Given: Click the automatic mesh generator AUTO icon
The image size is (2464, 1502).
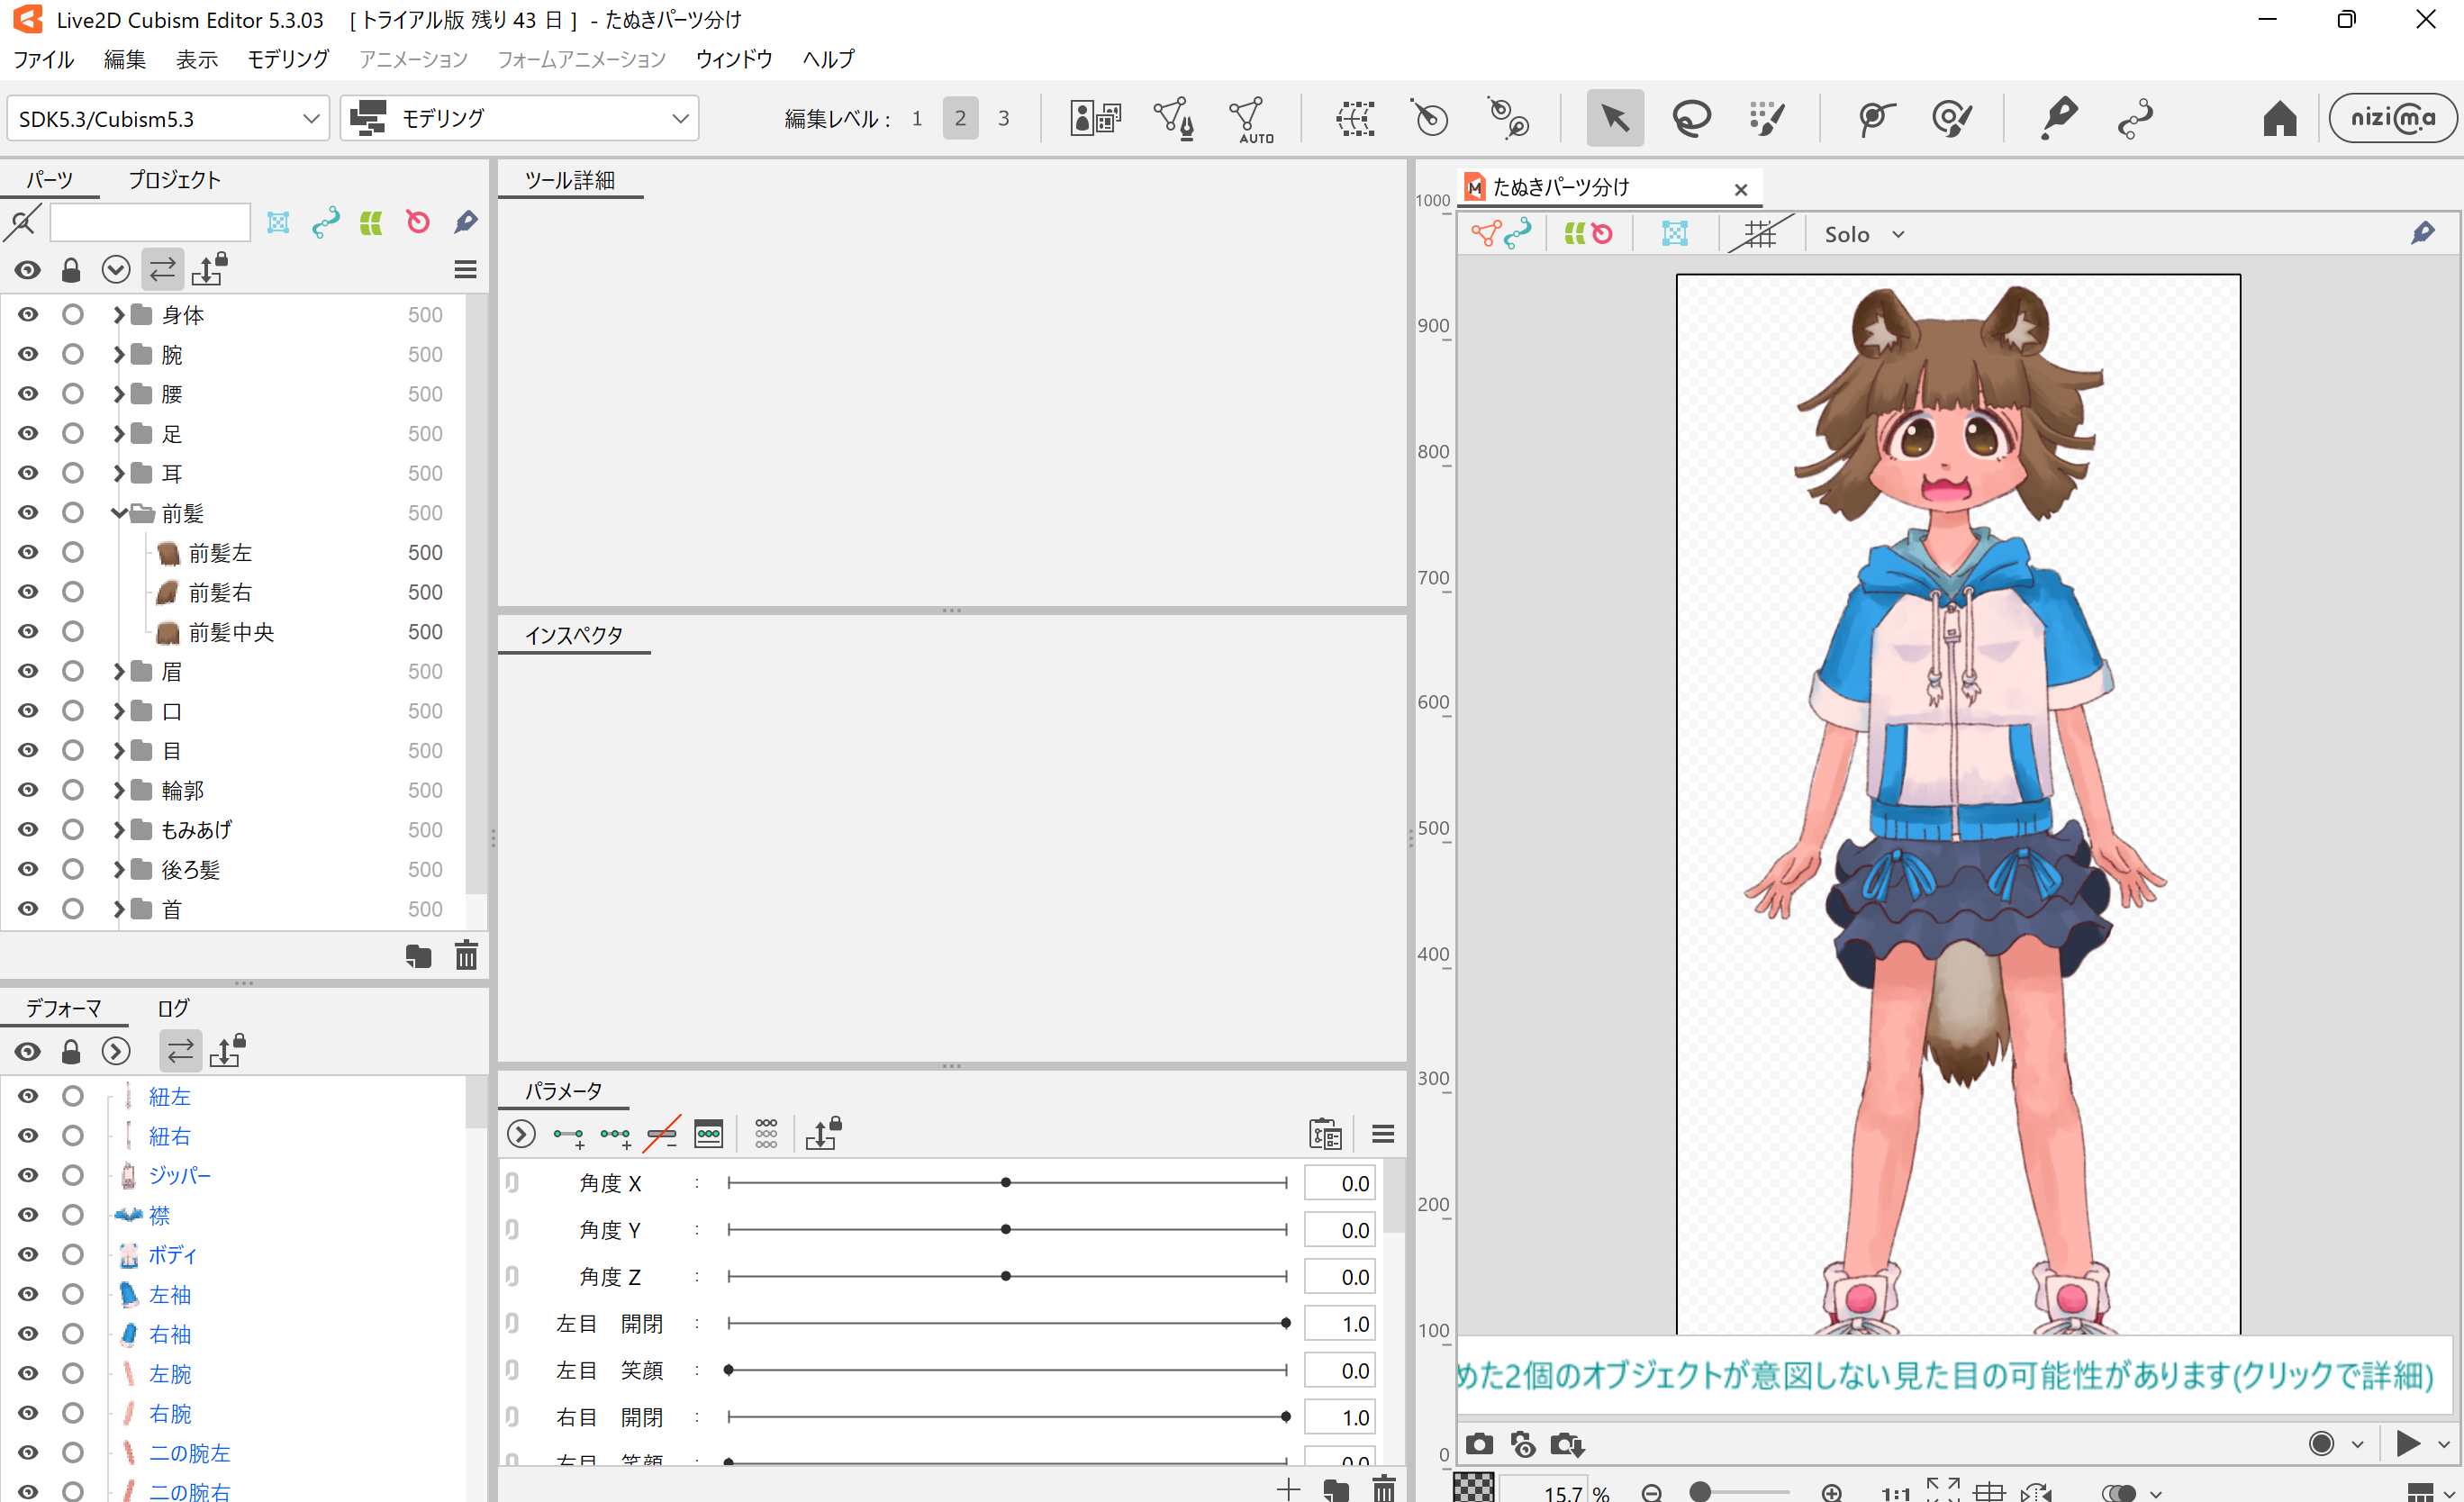Looking at the screenshot, I should pyautogui.click(x=1250, y=119).
